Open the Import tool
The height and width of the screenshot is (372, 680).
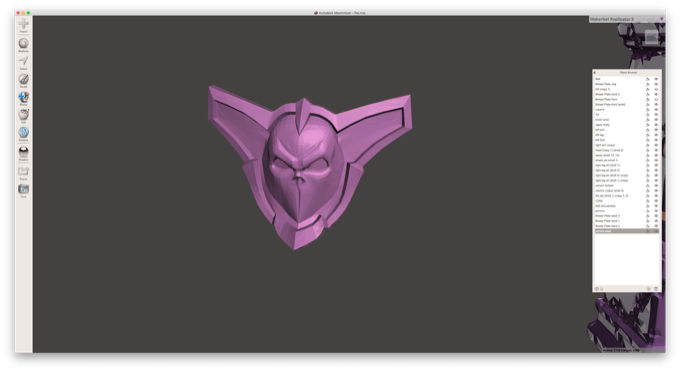click(x=23, y=25)
